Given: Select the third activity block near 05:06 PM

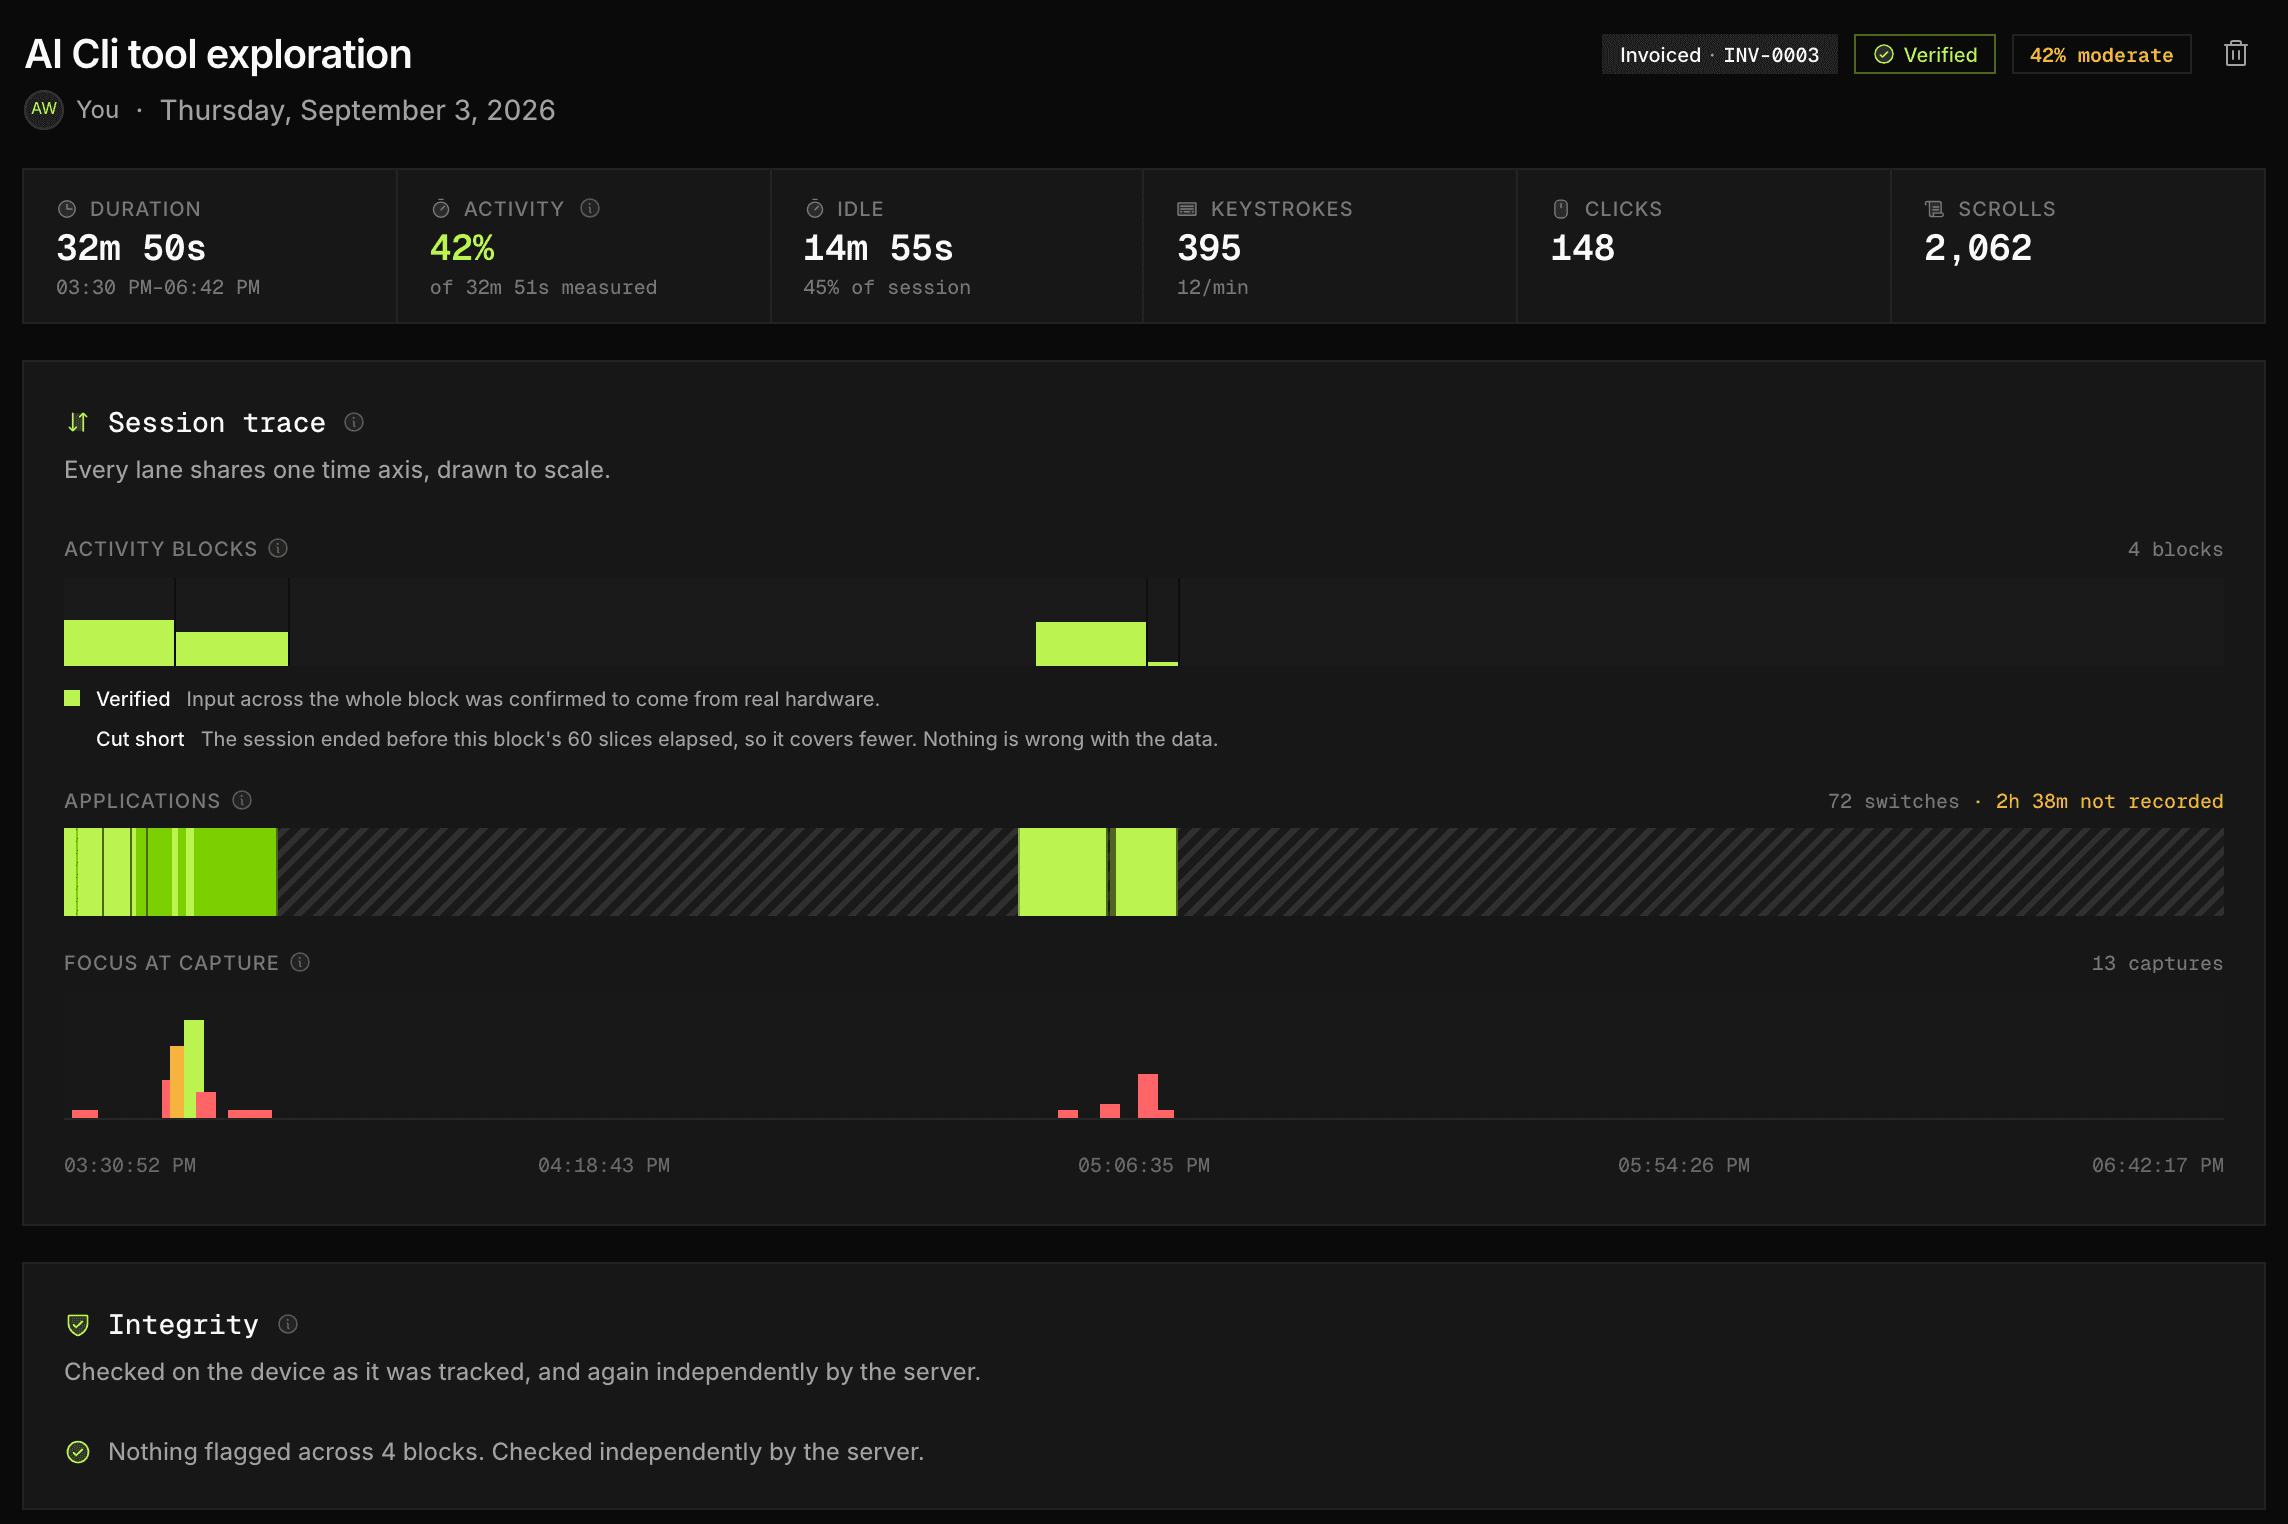Looking at the screenshot, I should (1091, 644).
